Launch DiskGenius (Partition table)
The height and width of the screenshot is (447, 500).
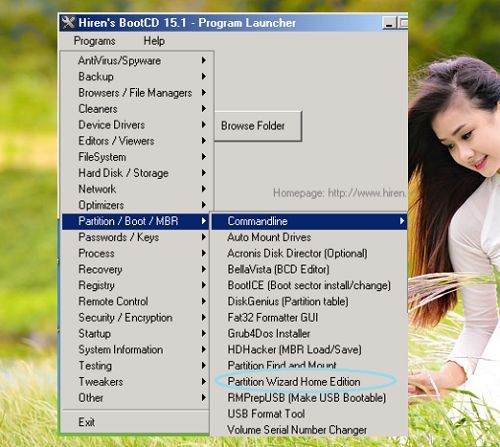point(309,301)
